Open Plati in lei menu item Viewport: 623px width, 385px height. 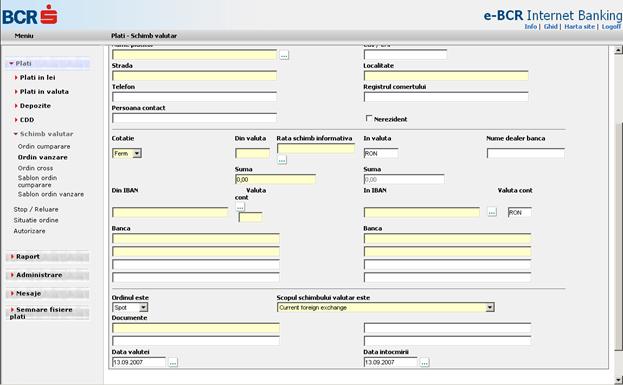[37, 77]
